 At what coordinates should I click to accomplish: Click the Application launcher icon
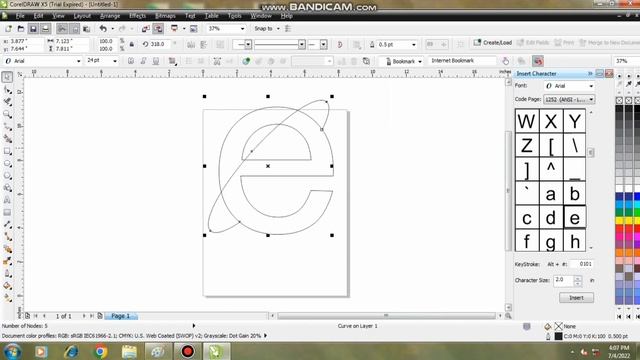[175, 29]
